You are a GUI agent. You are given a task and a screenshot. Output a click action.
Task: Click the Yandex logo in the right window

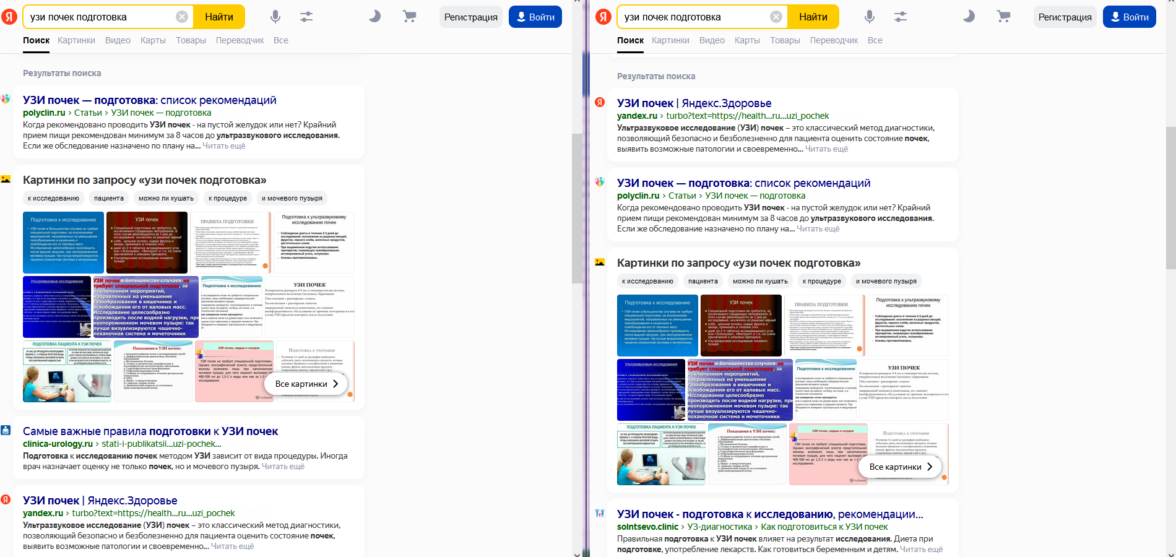tap(603, 17)
